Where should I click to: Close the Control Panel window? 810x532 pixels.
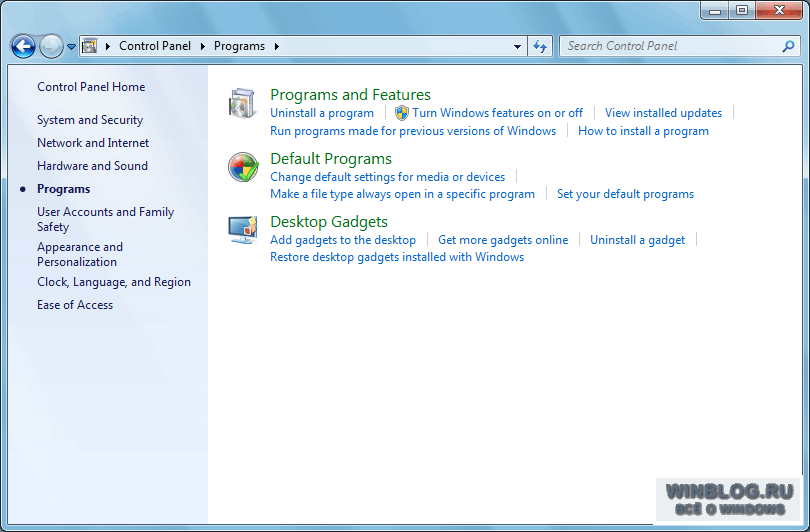pos(779,10)
